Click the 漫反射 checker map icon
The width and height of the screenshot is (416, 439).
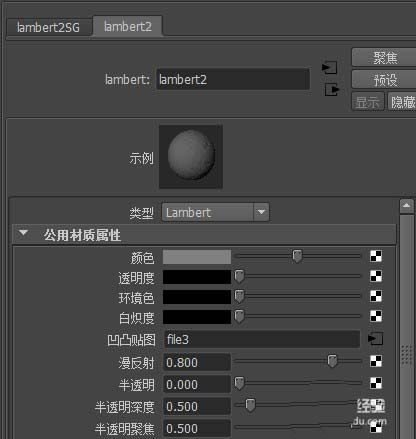(x=376, y=361)
